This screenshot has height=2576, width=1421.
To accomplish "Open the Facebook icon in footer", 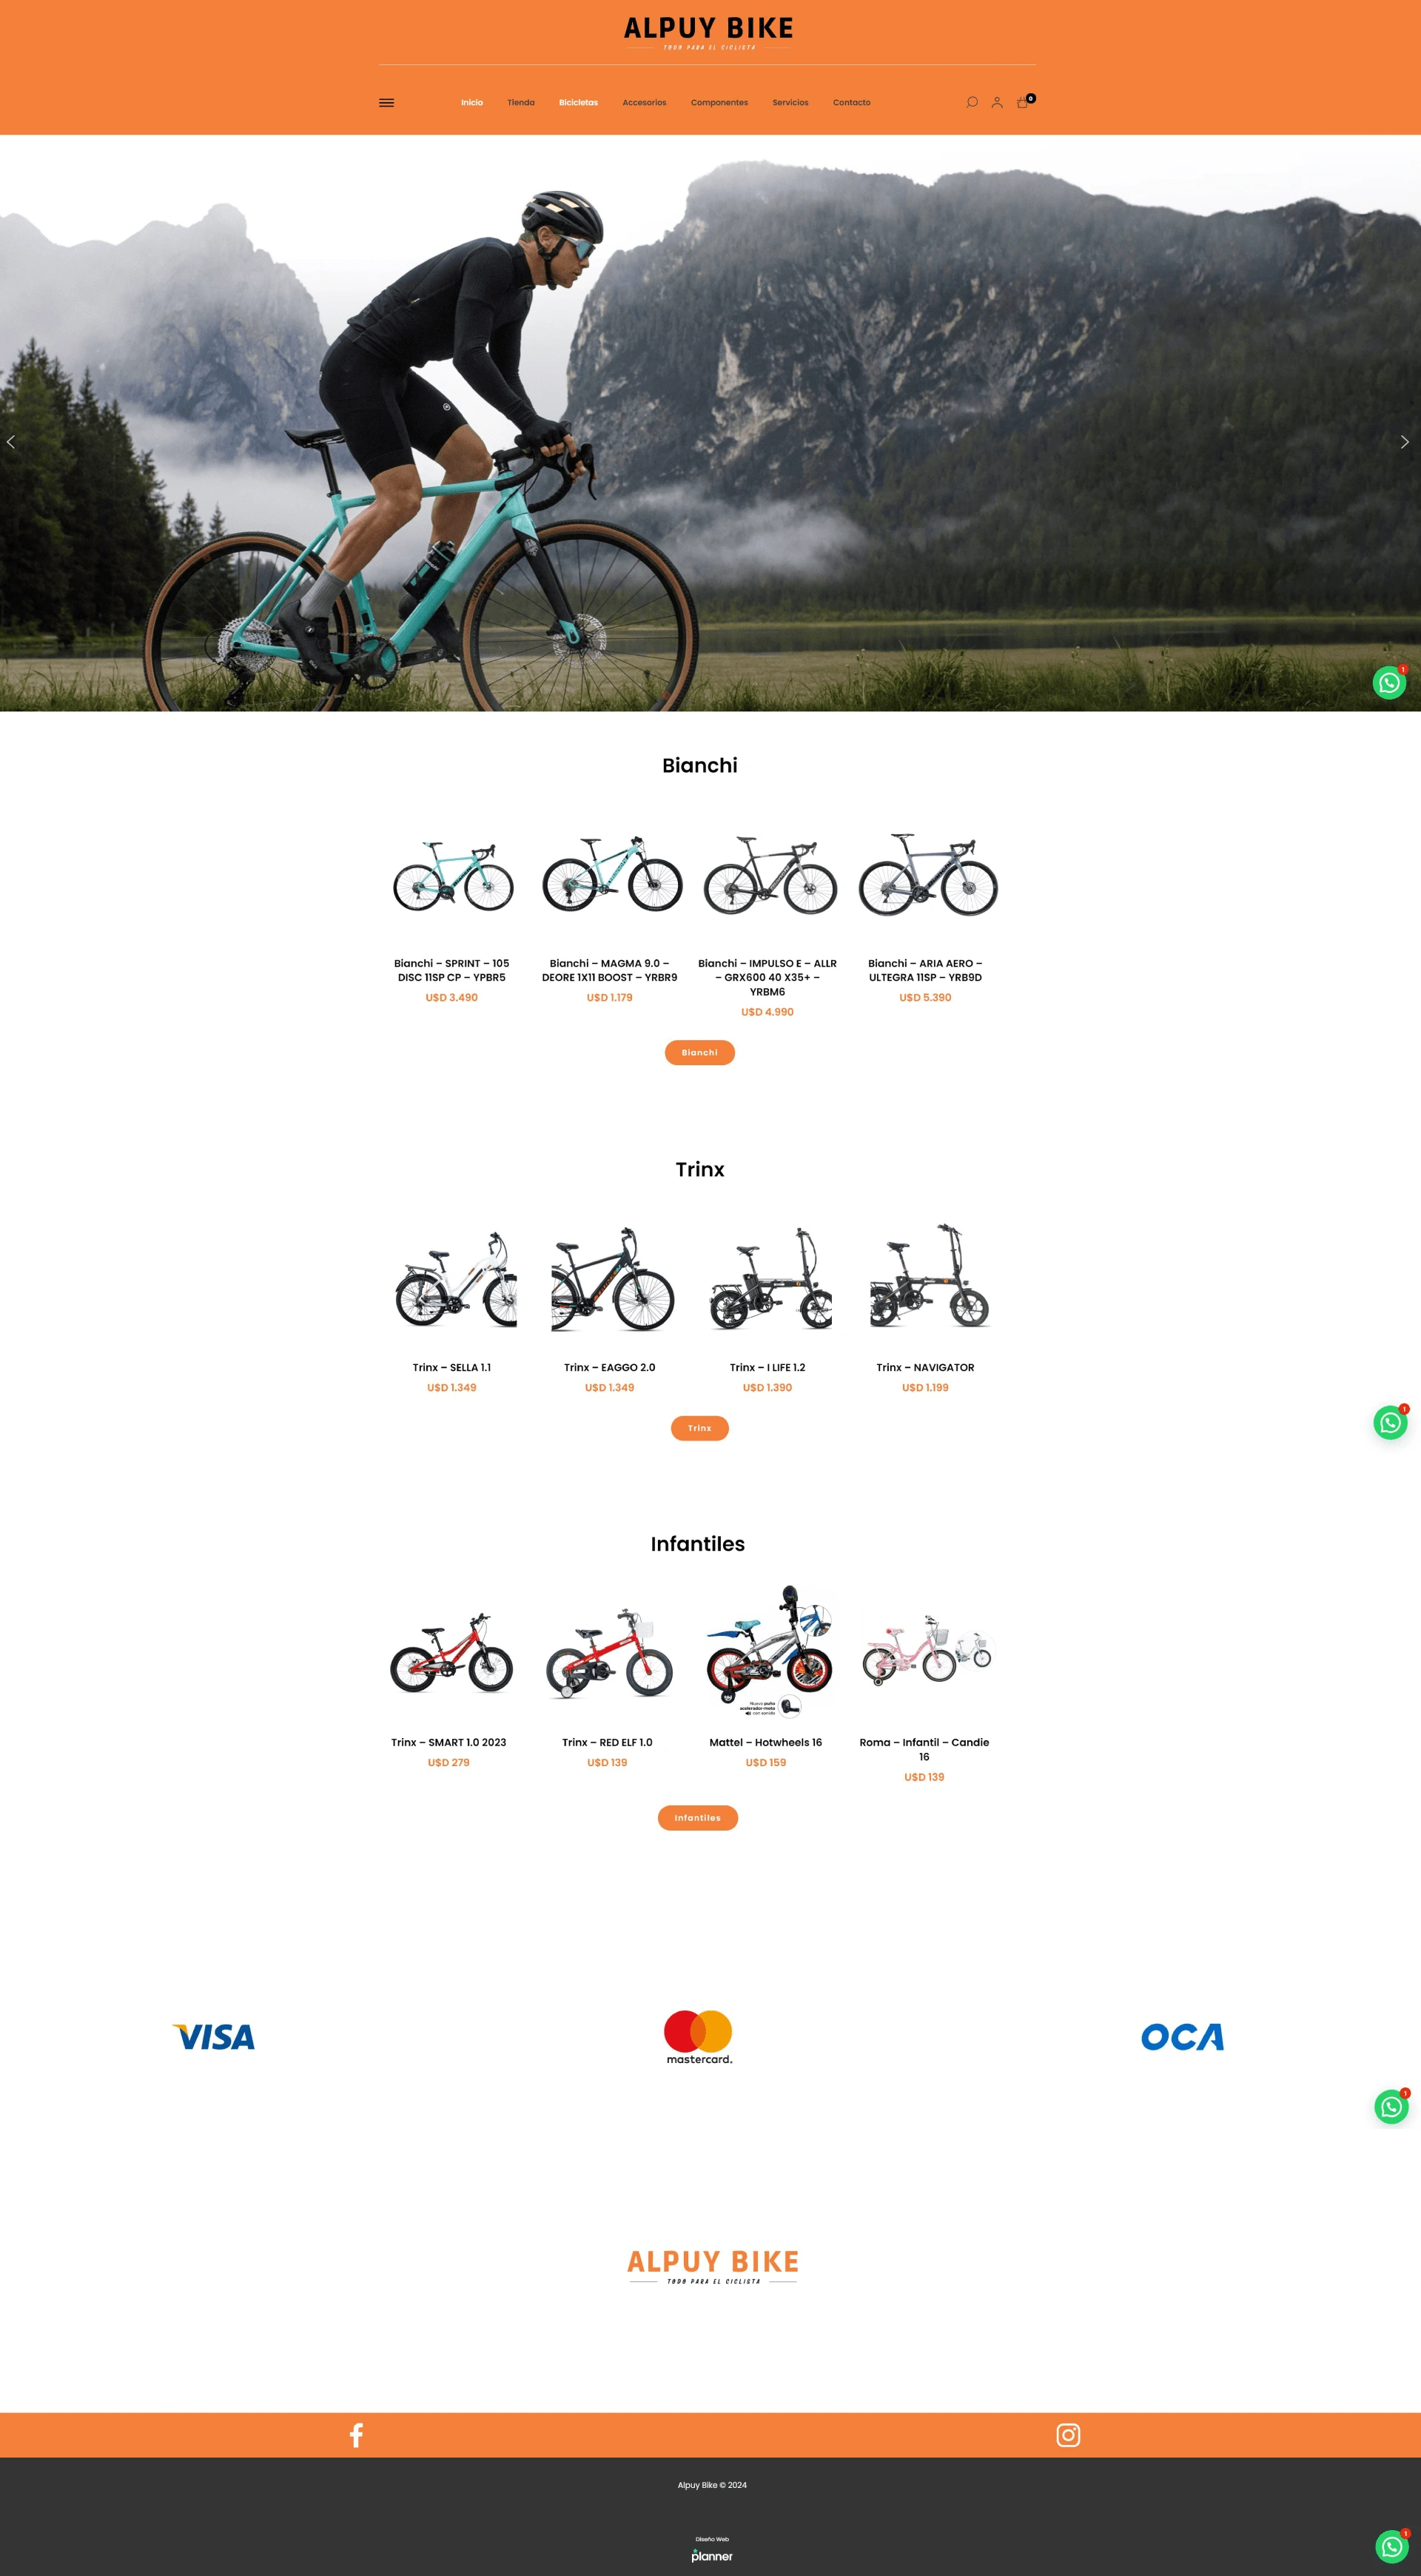I will tap(356, 2435).
